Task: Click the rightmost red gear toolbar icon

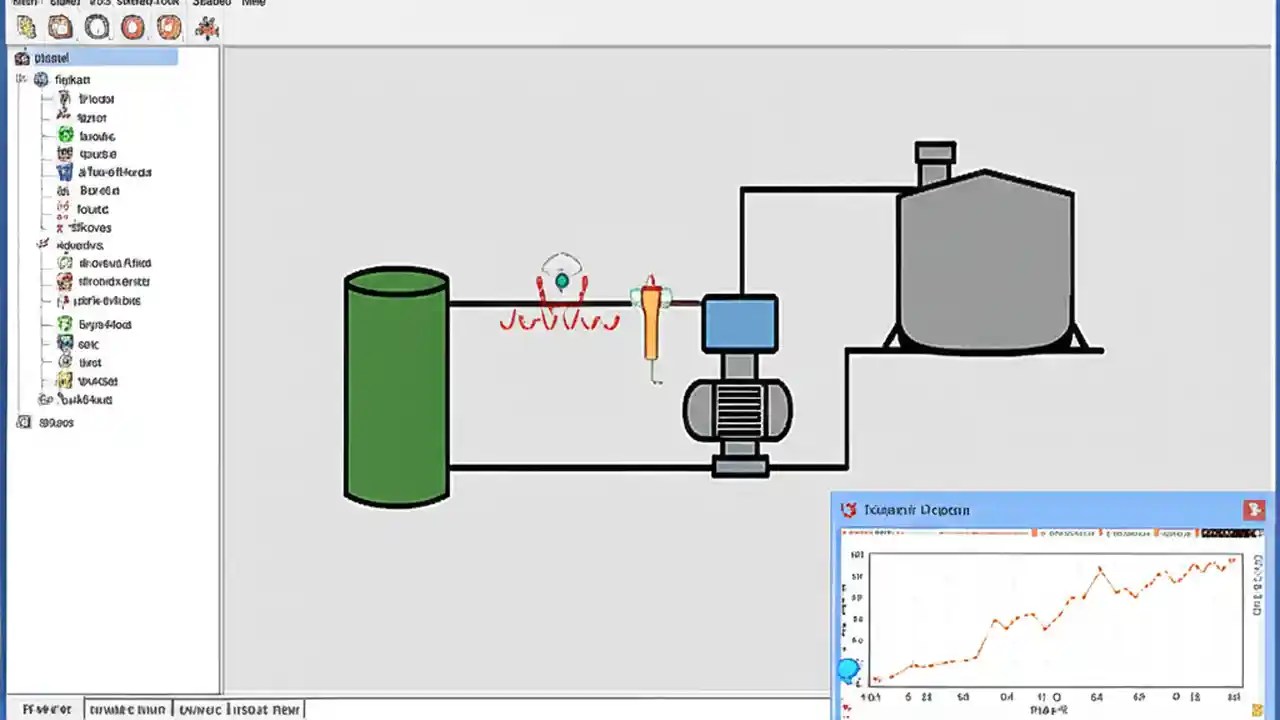Action: pos(206,27)
